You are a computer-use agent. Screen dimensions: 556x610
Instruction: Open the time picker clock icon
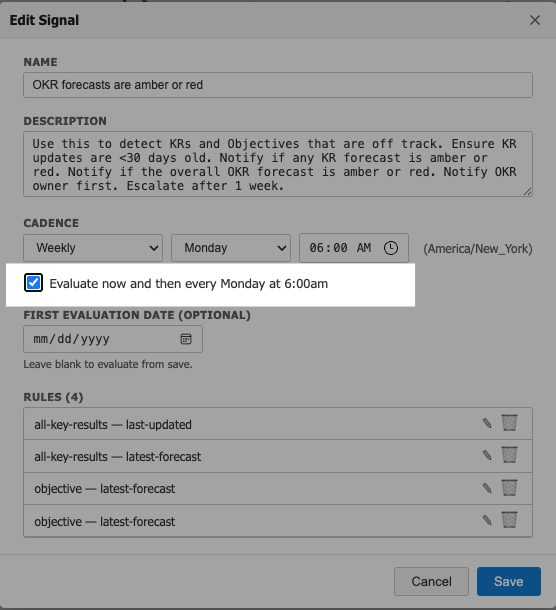391,248
